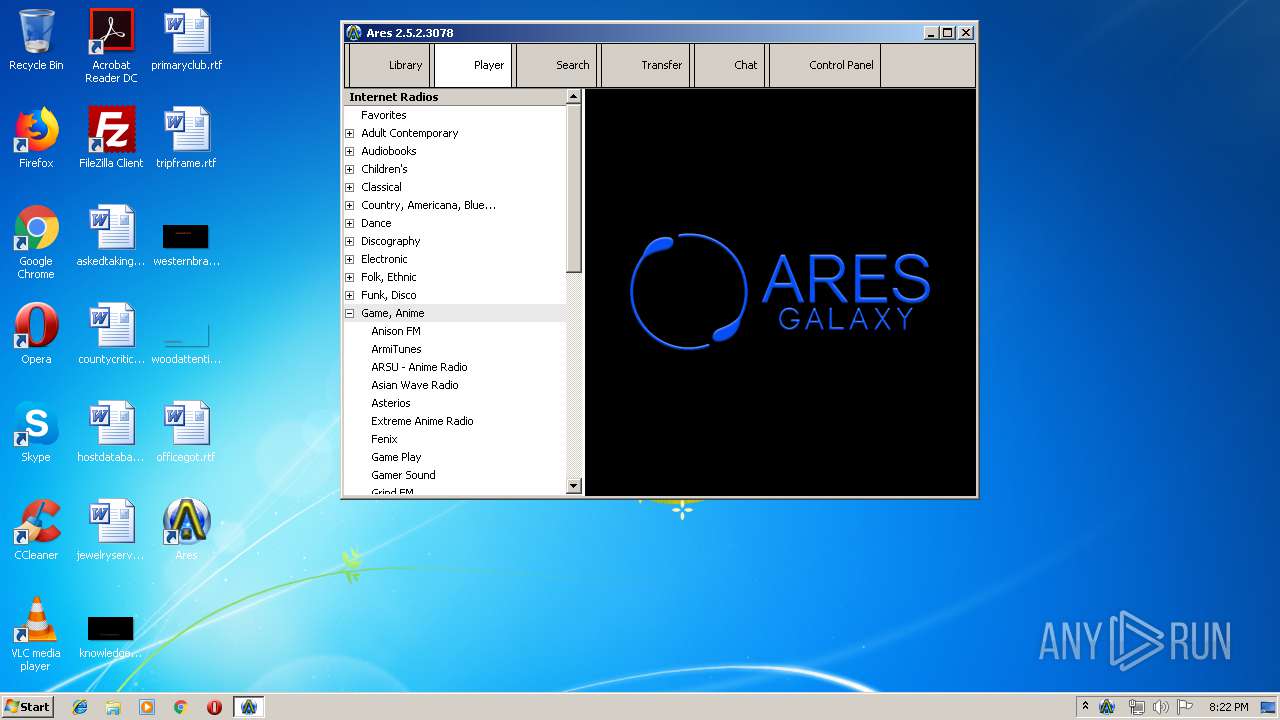Launch Opera browser desktop shortcut

pyautogui.click(x=36, y=334)
